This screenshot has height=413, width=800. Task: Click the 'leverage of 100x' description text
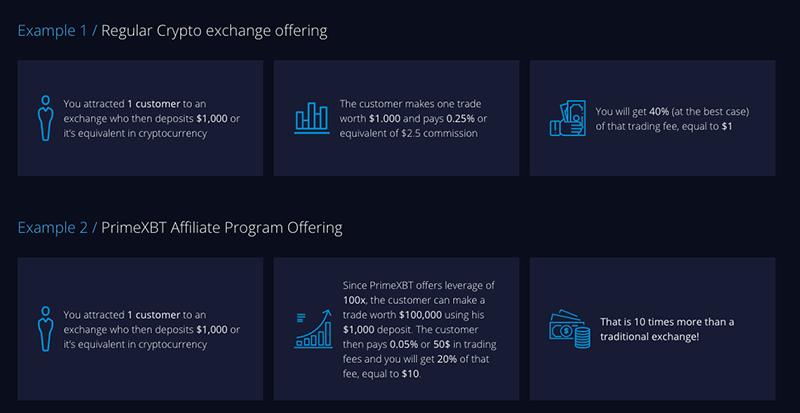point(419,291)
